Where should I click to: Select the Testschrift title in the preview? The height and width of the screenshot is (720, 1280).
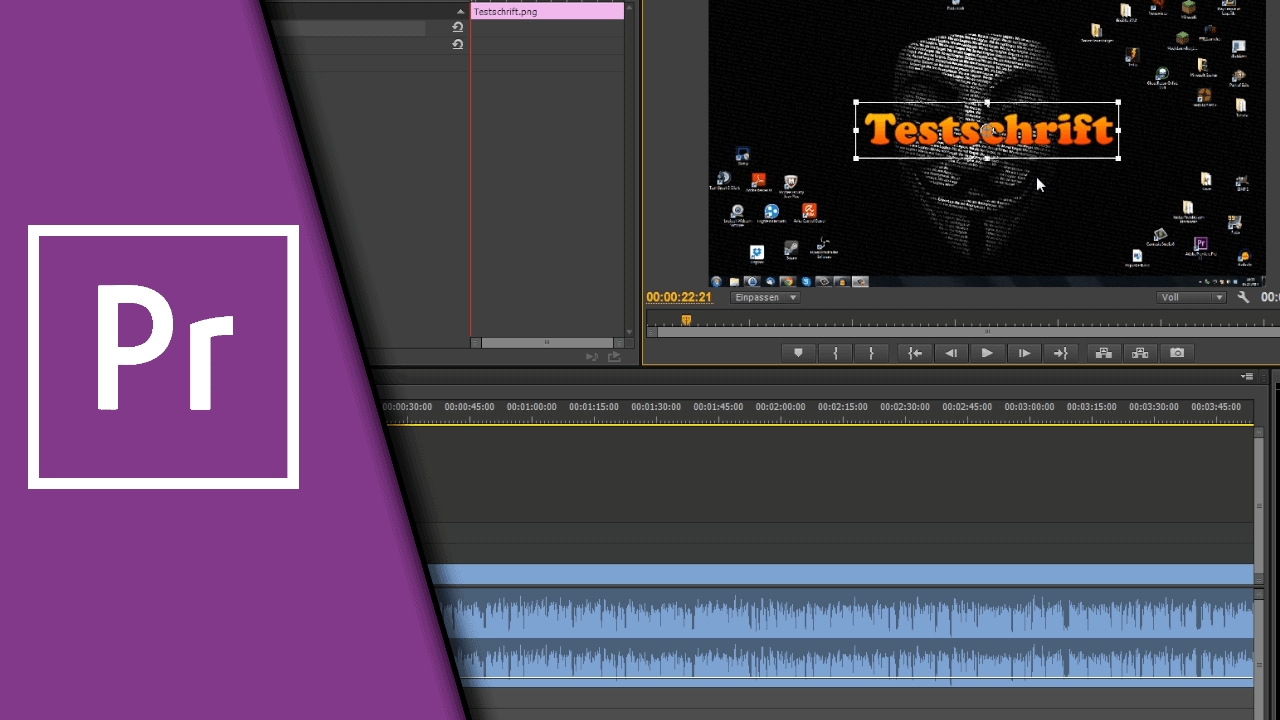(x=987, y=130)
